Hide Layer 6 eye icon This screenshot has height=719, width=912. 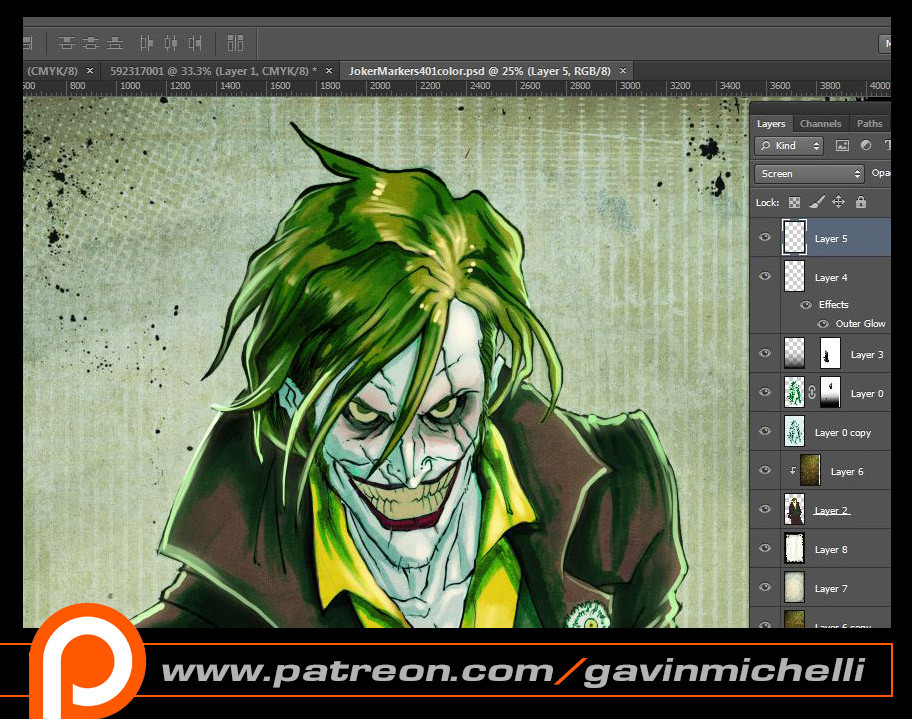[x=765, y=470]
